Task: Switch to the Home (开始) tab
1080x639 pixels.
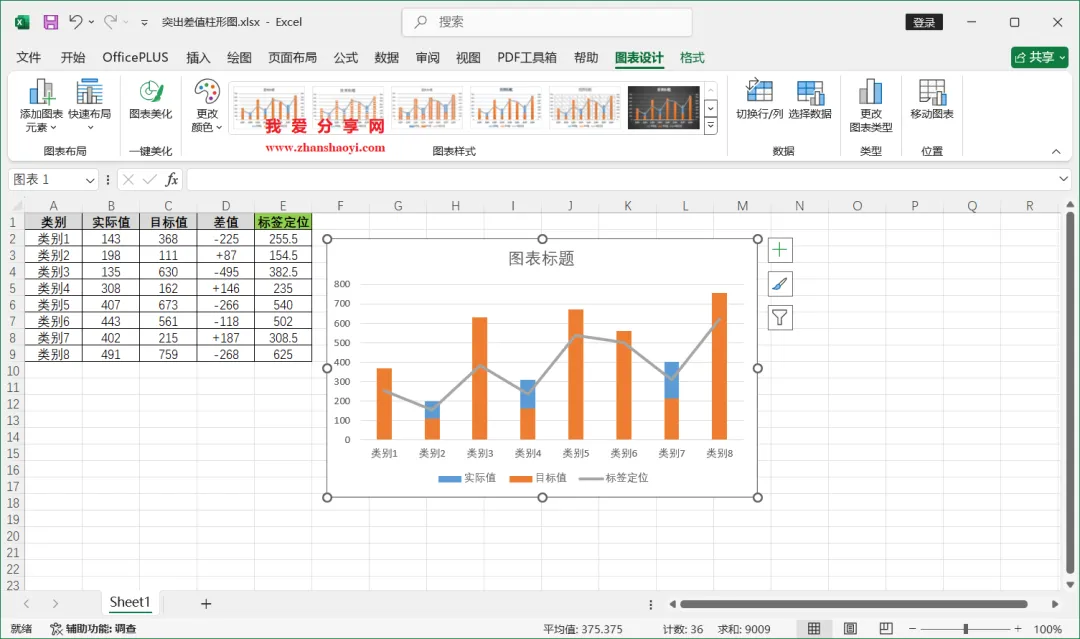Action: (73, 58)
